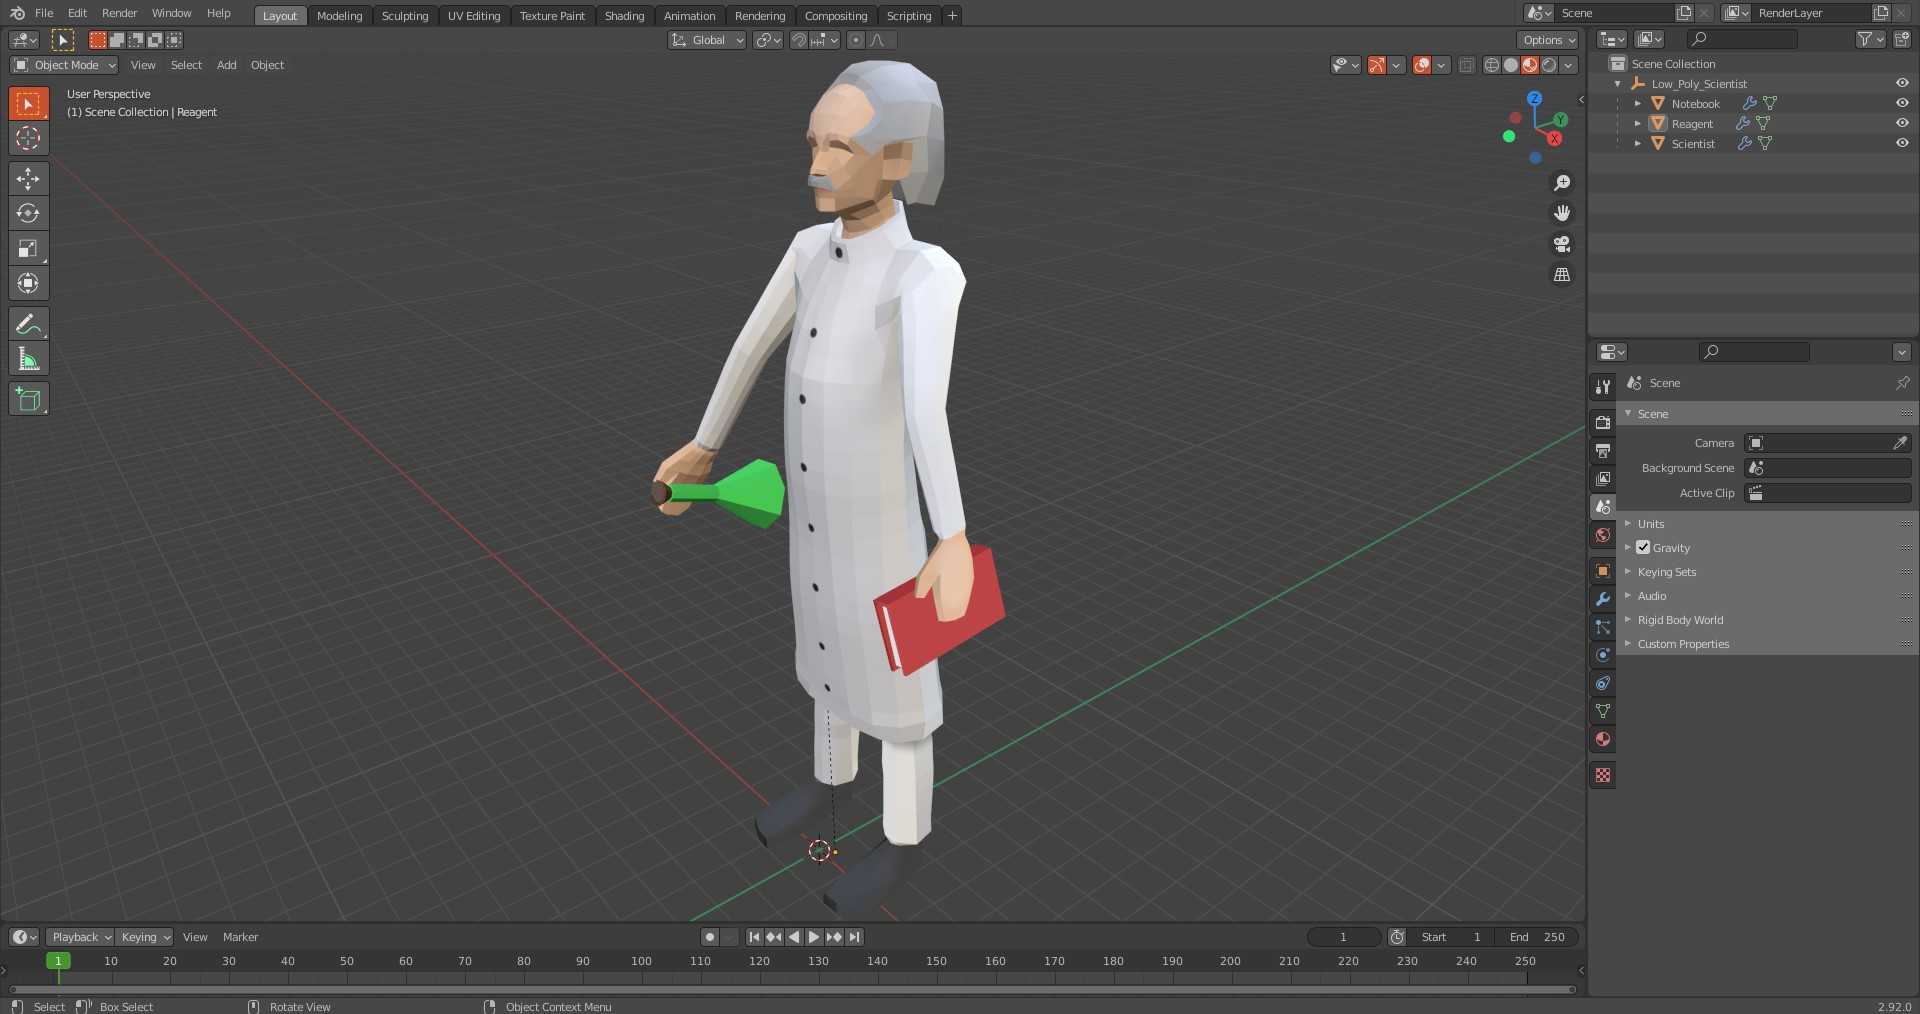Viewport: 1920px width, 1014px height.
Task: Hide the Low_Poly_Scientist collection
Action: coord(1902,83)
